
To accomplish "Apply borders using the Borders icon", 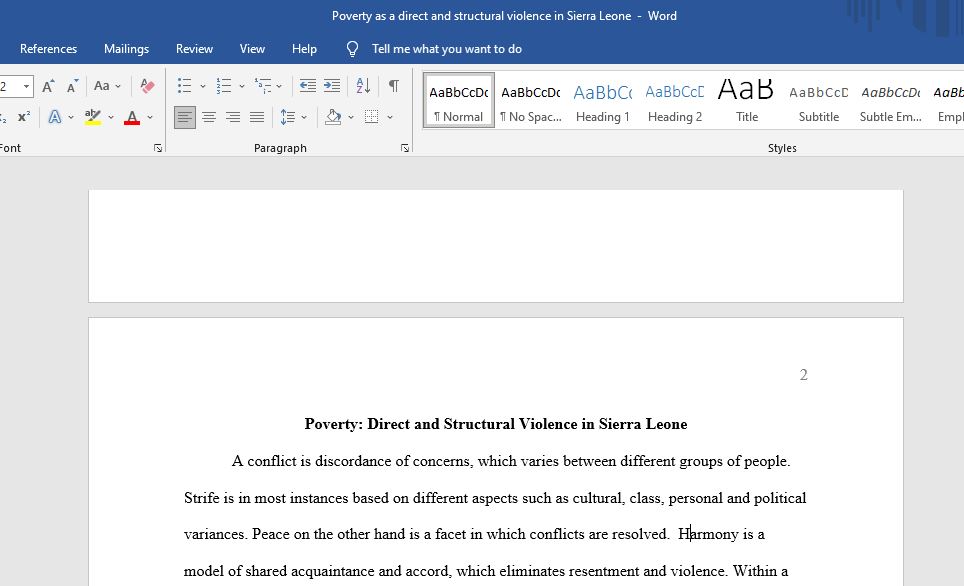I will 371,117.
